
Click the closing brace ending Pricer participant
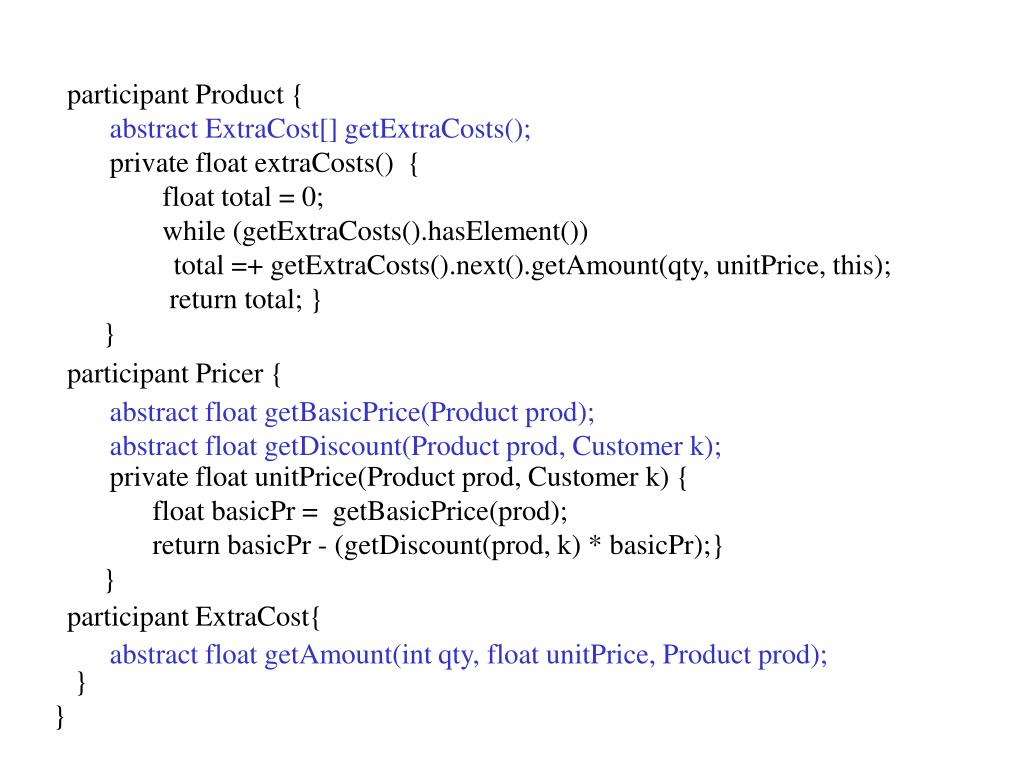point(110,579)
